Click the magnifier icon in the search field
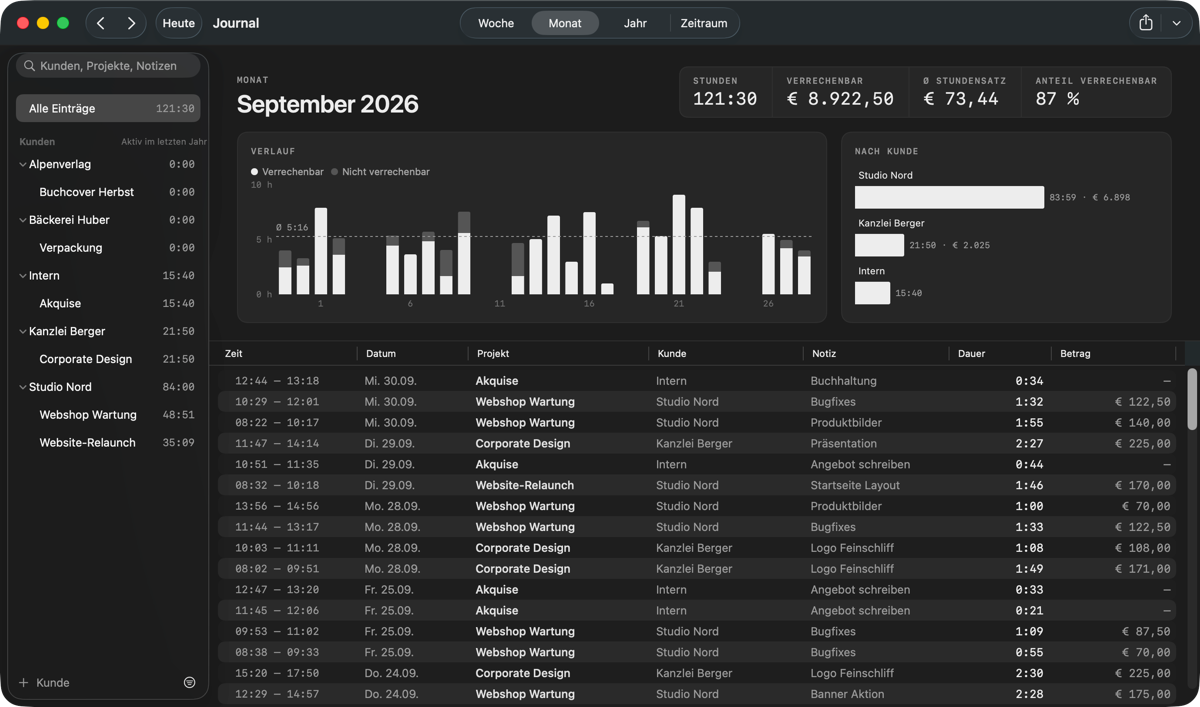Image resolution: width=1200 pixels, height=707 pixels. point(30,66)
